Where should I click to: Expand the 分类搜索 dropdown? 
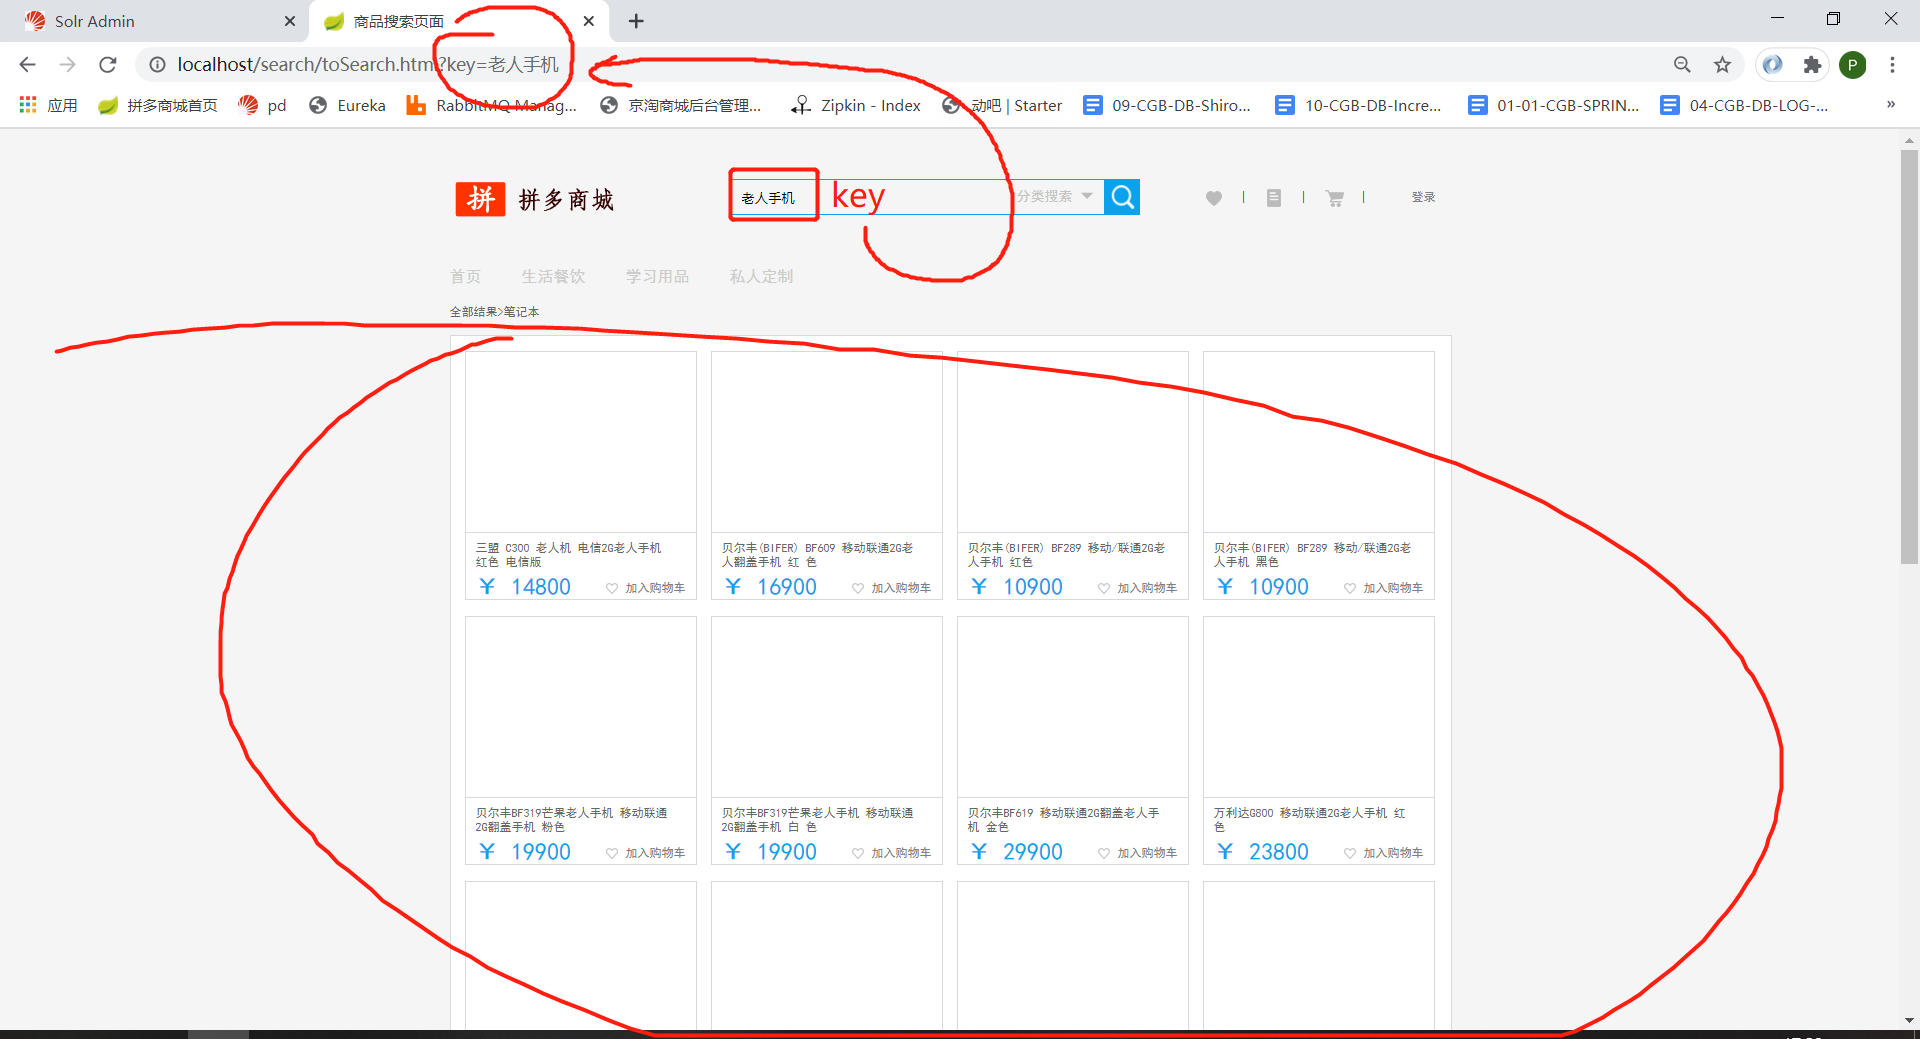tap(1055, 197)
